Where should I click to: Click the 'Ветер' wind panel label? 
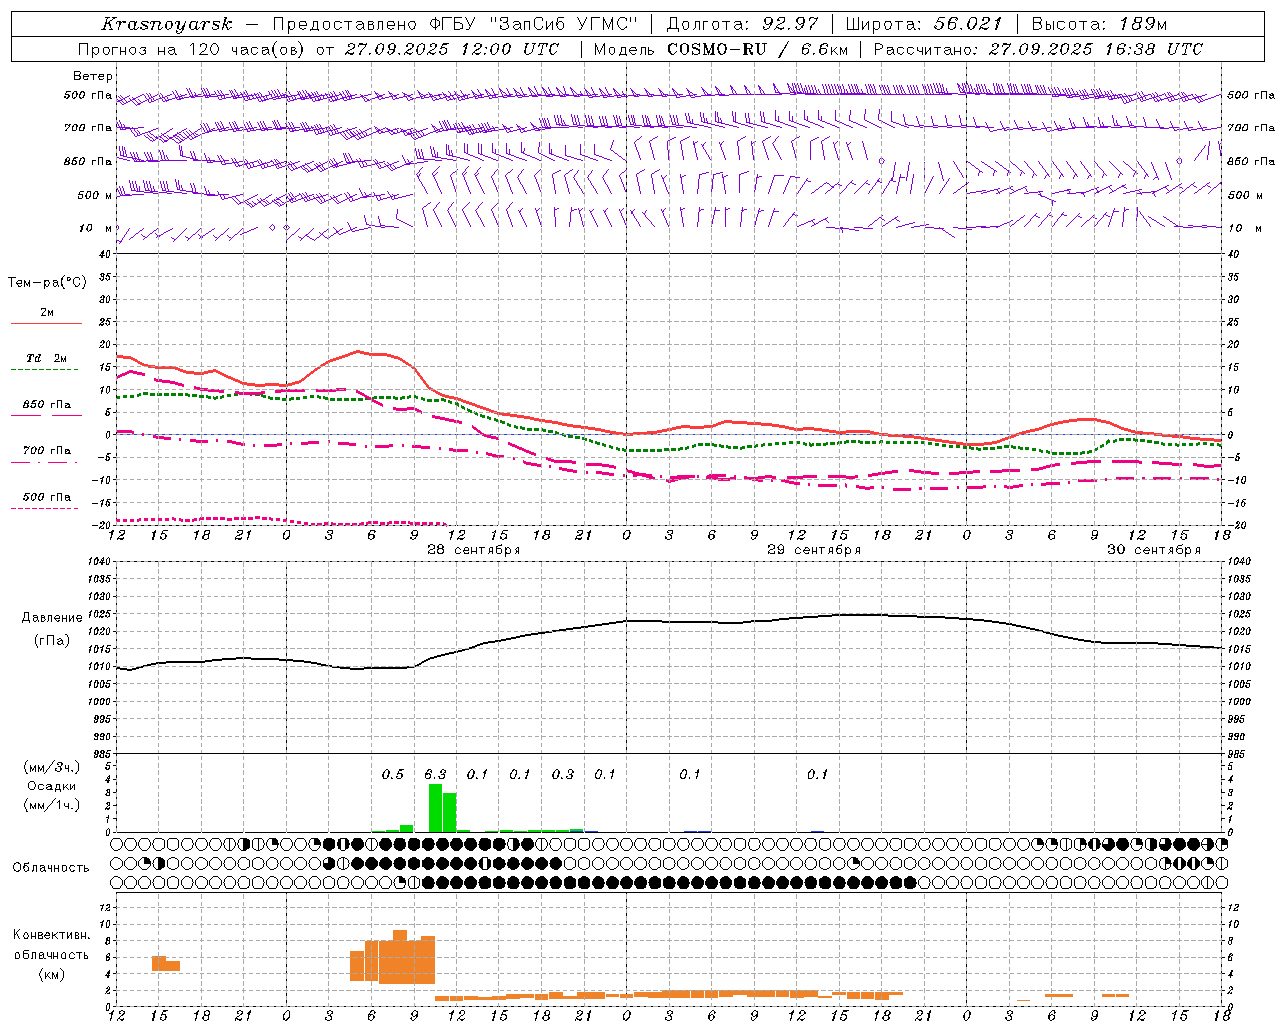point(93,76)
